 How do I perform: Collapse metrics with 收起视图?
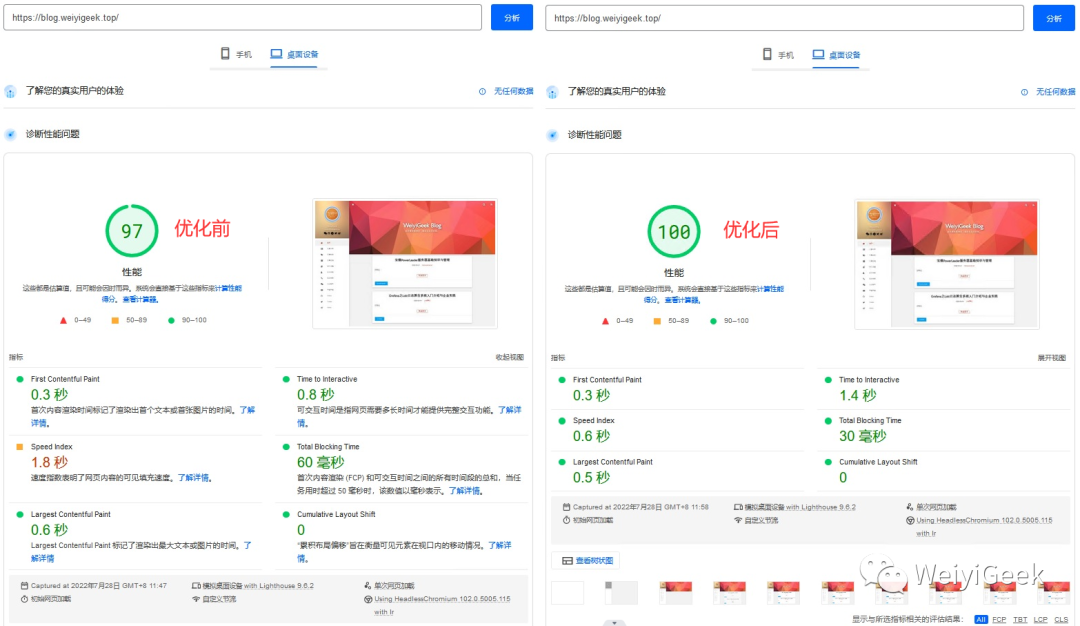click(x=510, y=357)
